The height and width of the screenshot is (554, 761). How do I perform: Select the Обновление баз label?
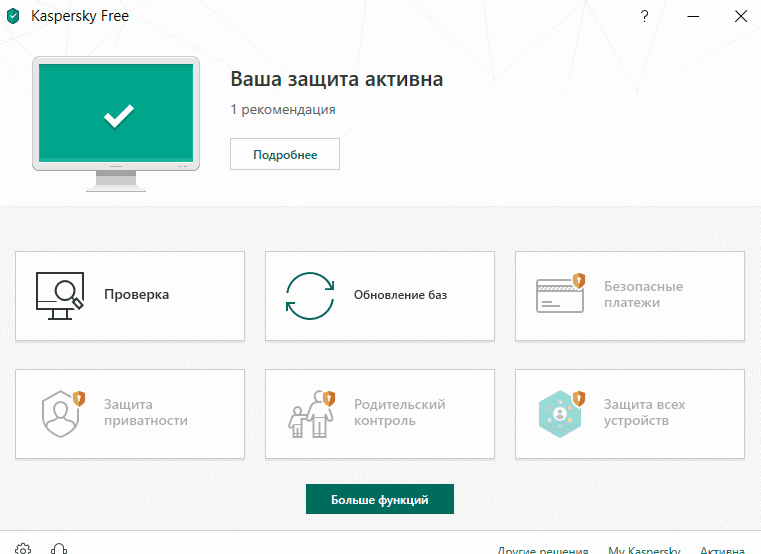[400, 295]
